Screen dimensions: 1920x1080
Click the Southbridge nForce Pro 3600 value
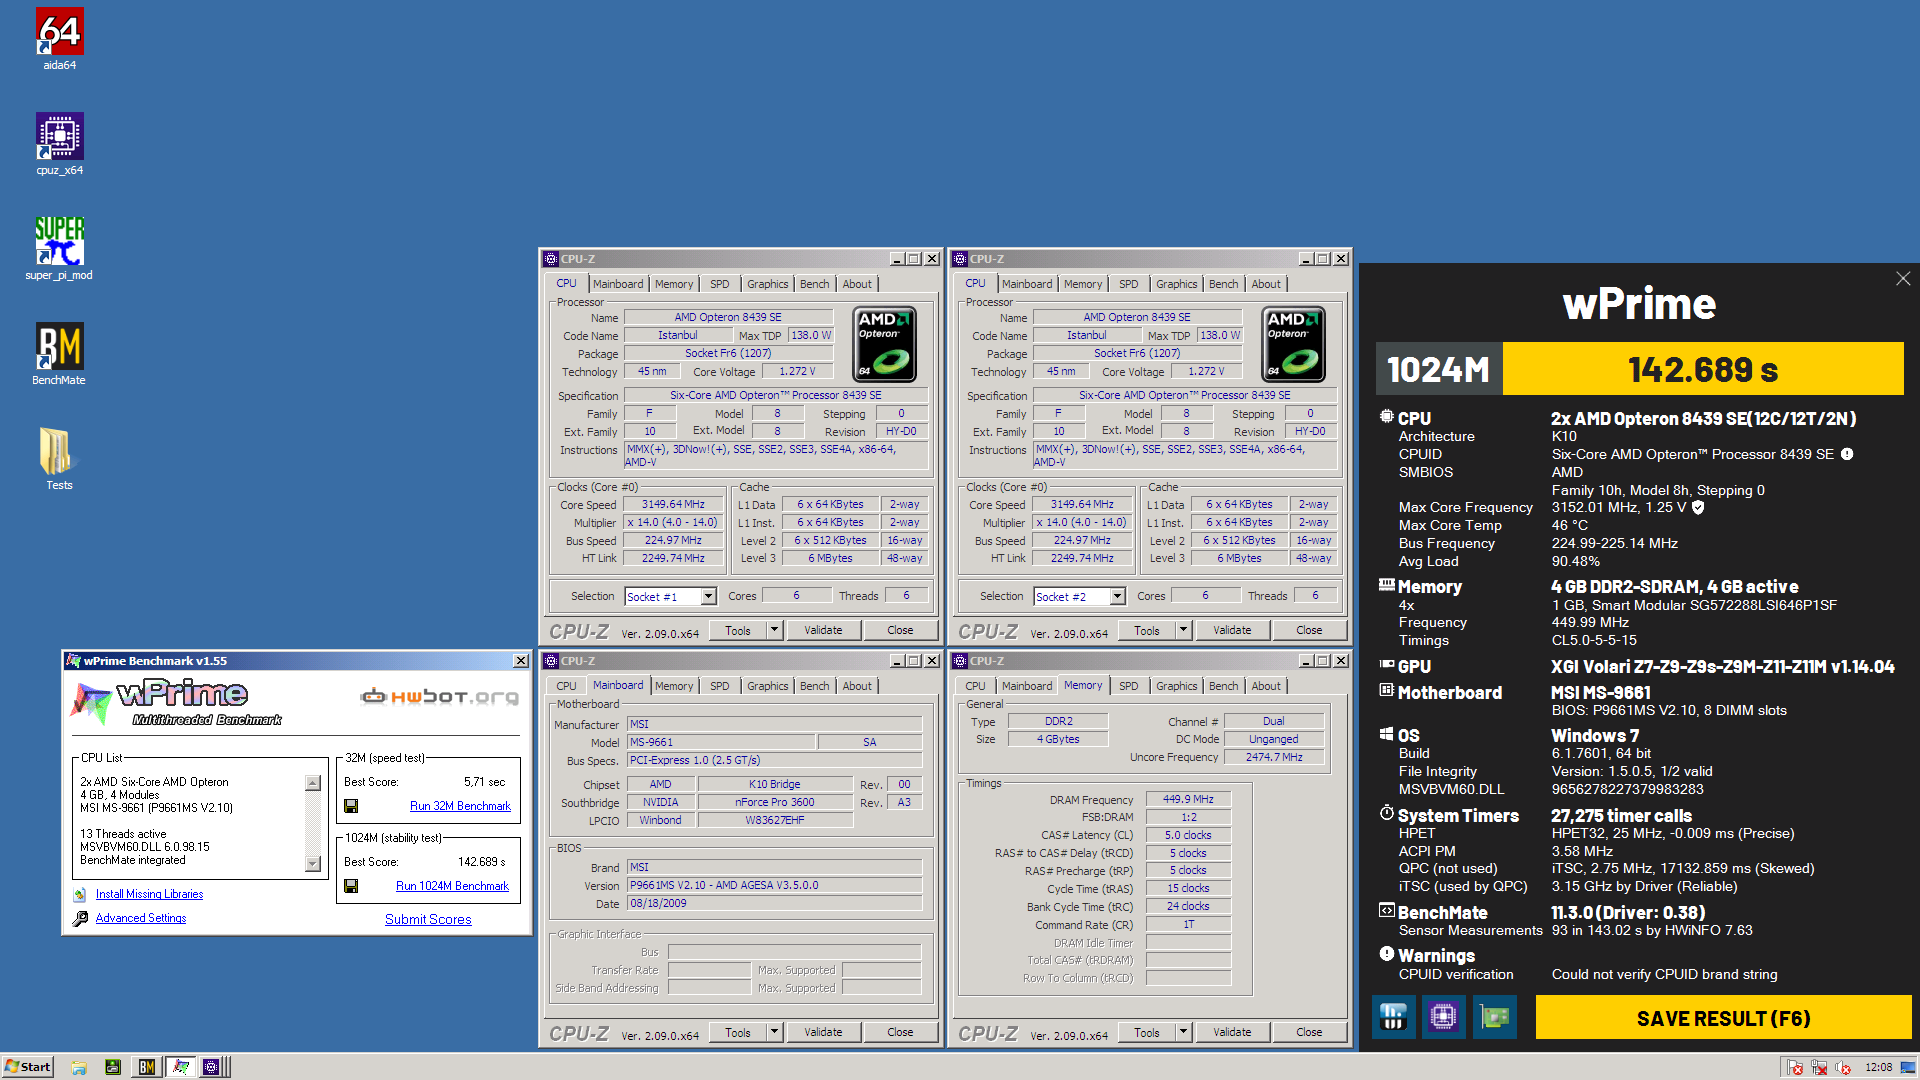pos(775,803)
